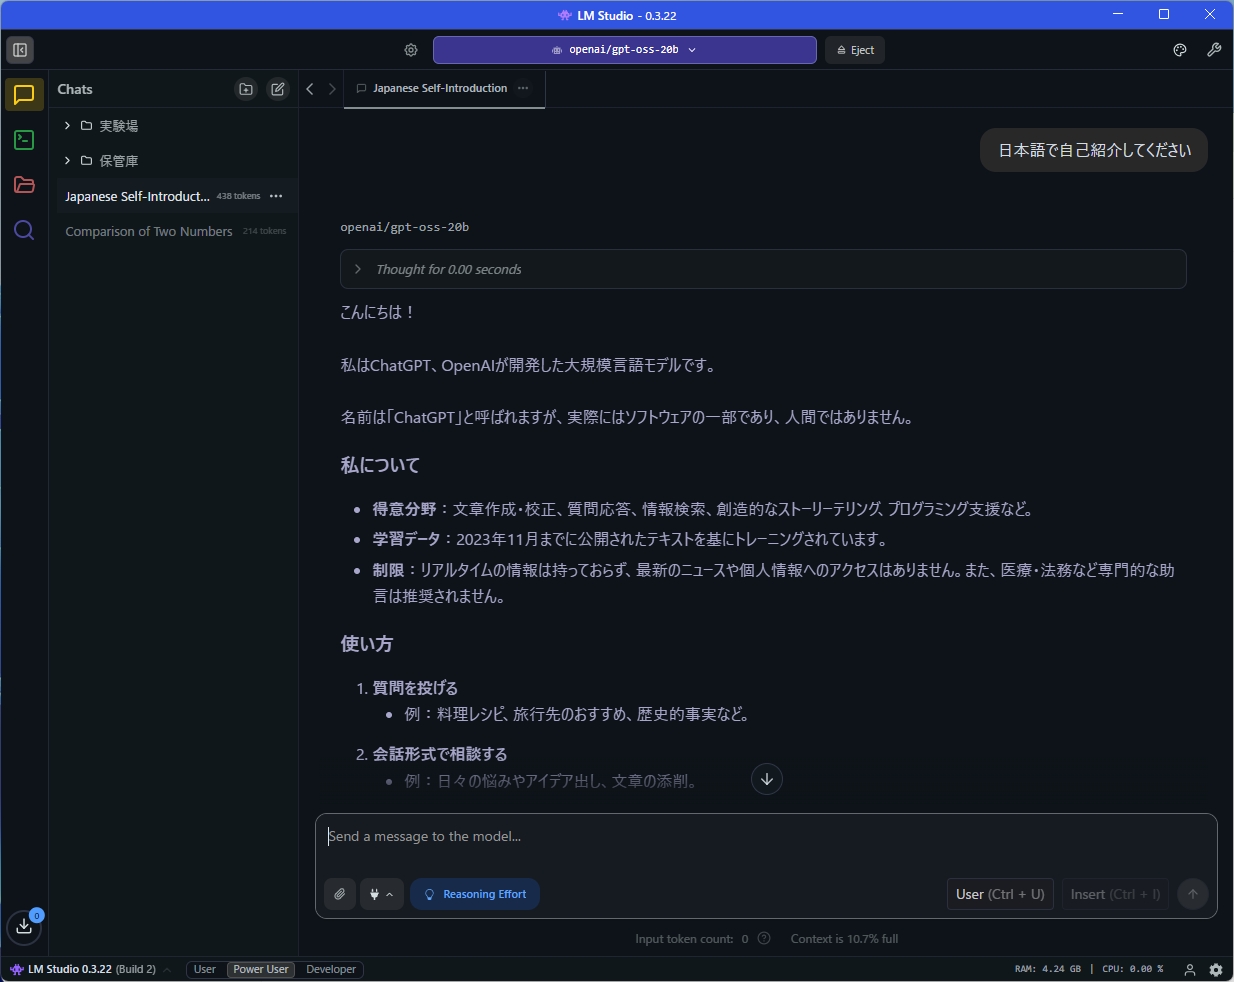Viewport: 1234px width, 982px height.
Task: Expand the 実験場 chat folder
Action: coord(67,125)
